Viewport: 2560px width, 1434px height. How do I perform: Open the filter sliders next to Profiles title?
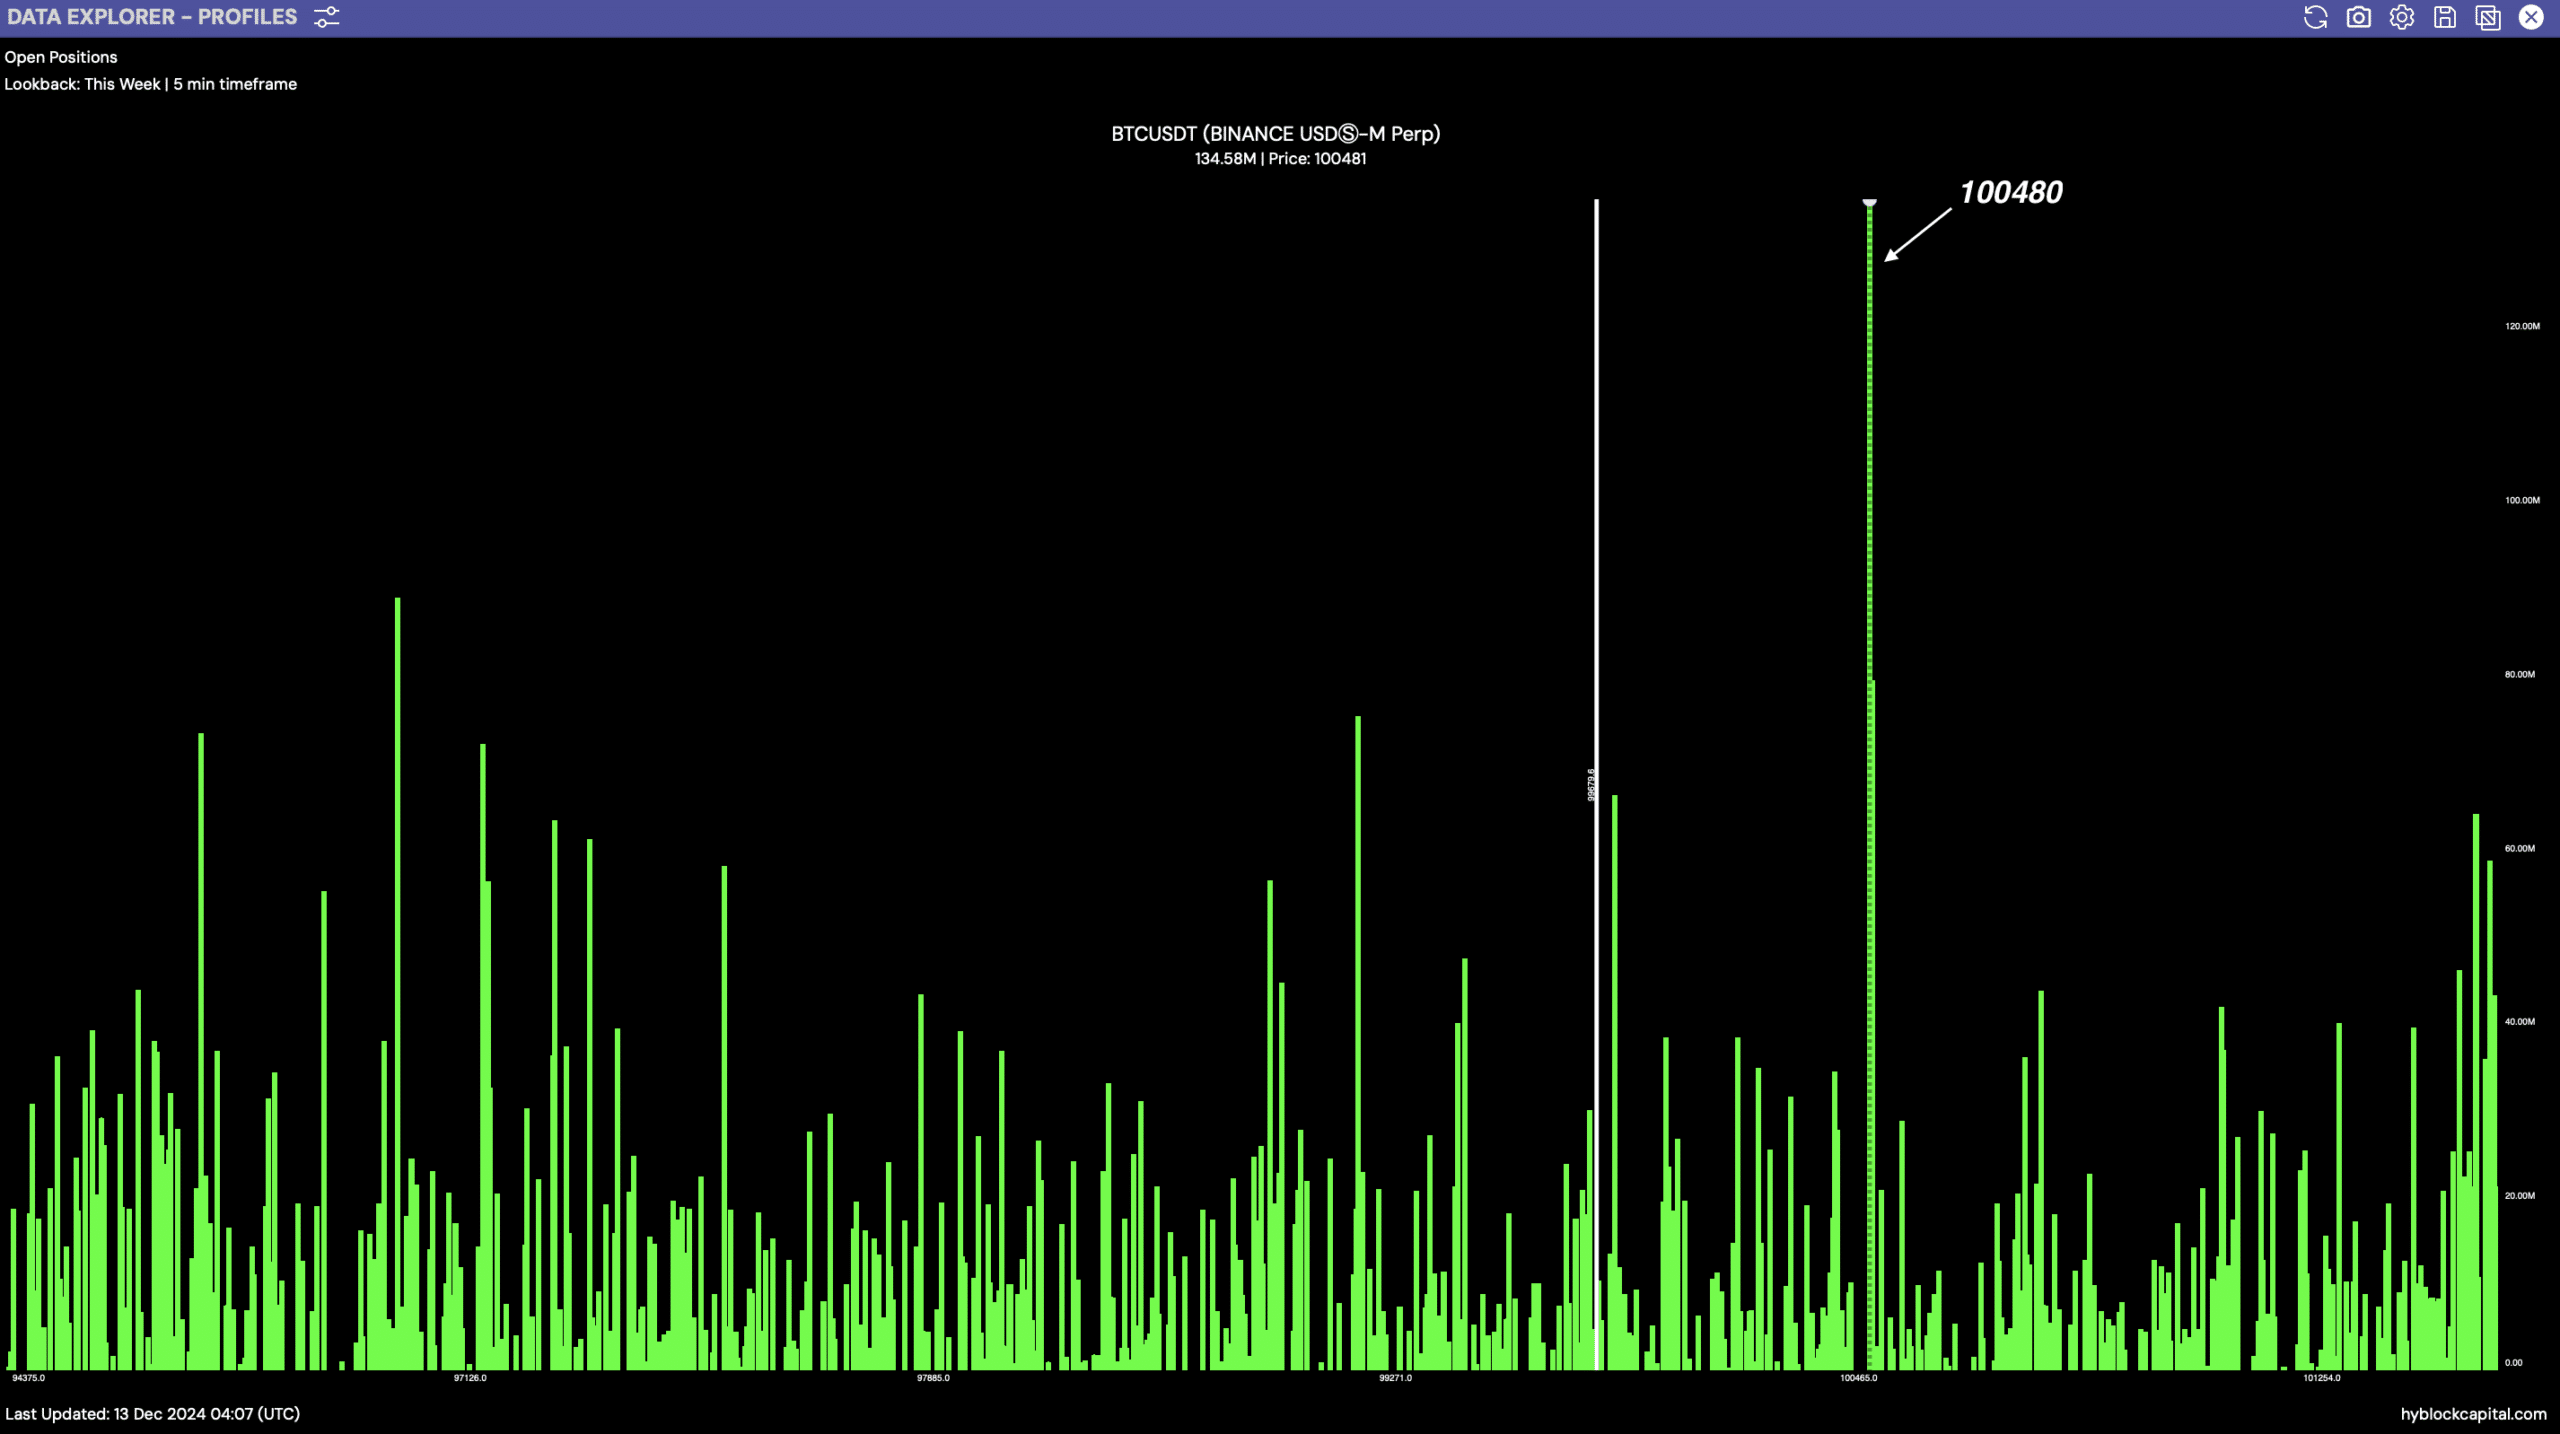coord(326,17)
